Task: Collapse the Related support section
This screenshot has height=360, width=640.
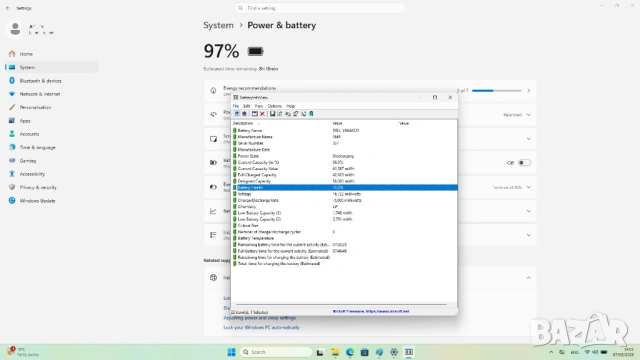Action: (529, 278)
